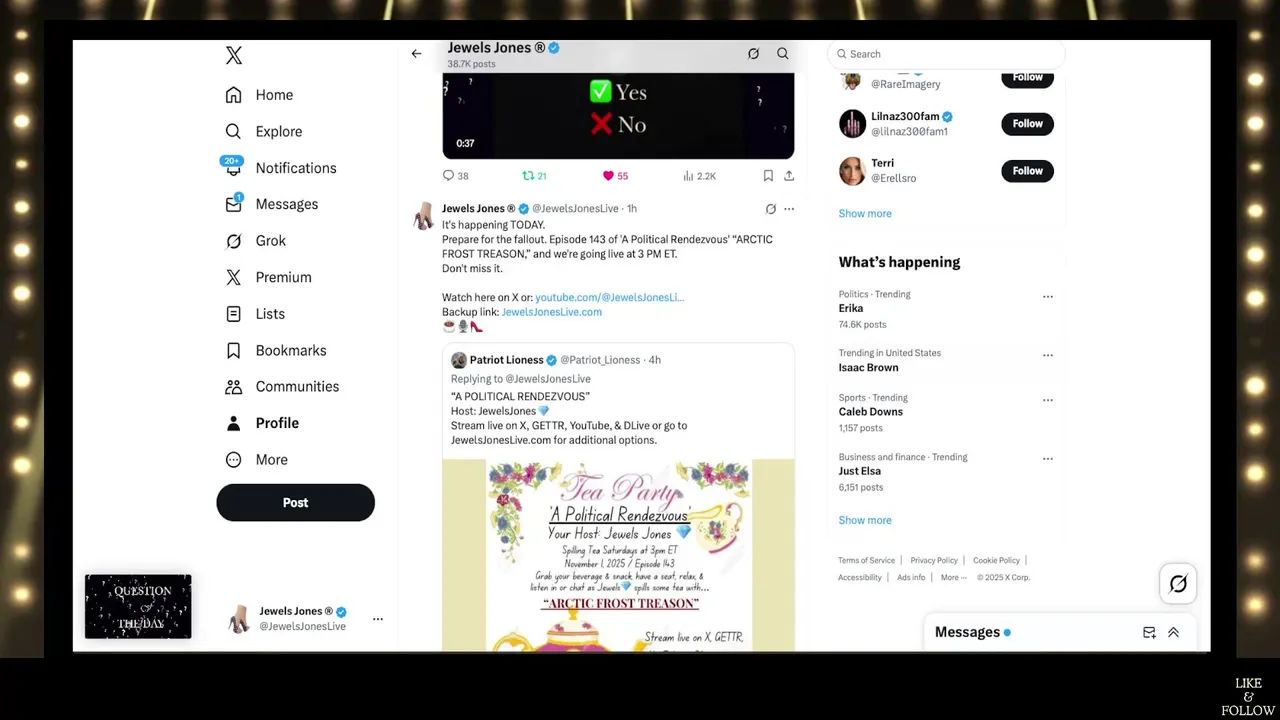Open the Erika trending topic
The height and width of the screenshot is (720, 1280).
point(850,308)
